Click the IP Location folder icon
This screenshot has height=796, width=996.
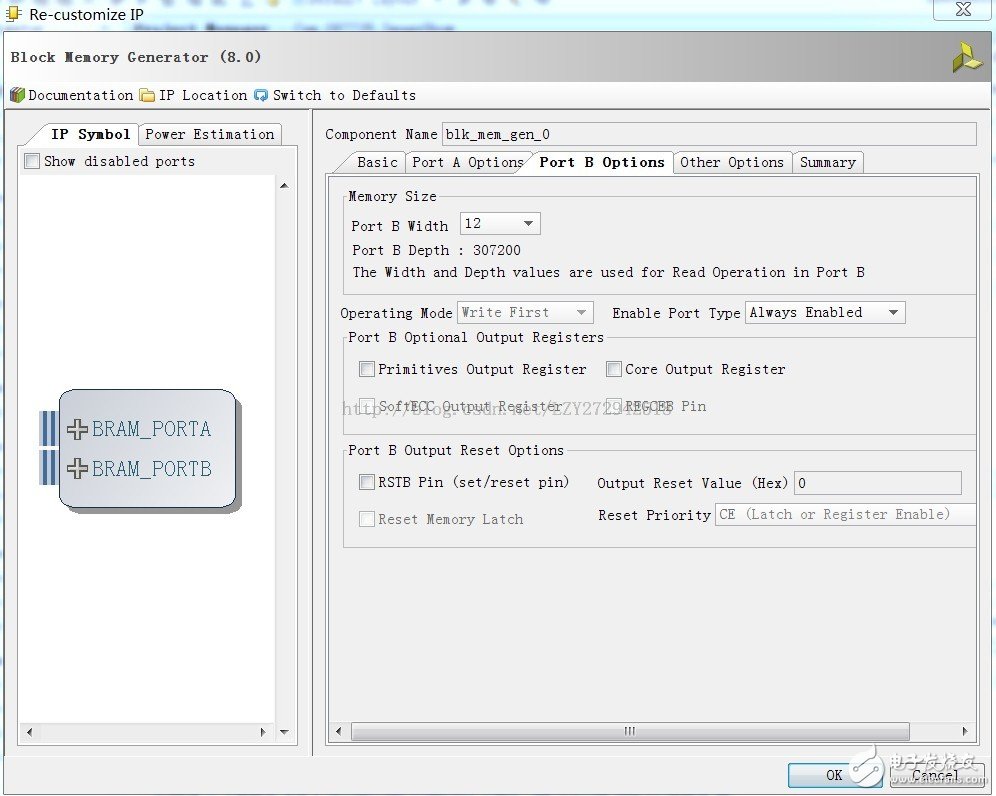(x=147, y=95)
